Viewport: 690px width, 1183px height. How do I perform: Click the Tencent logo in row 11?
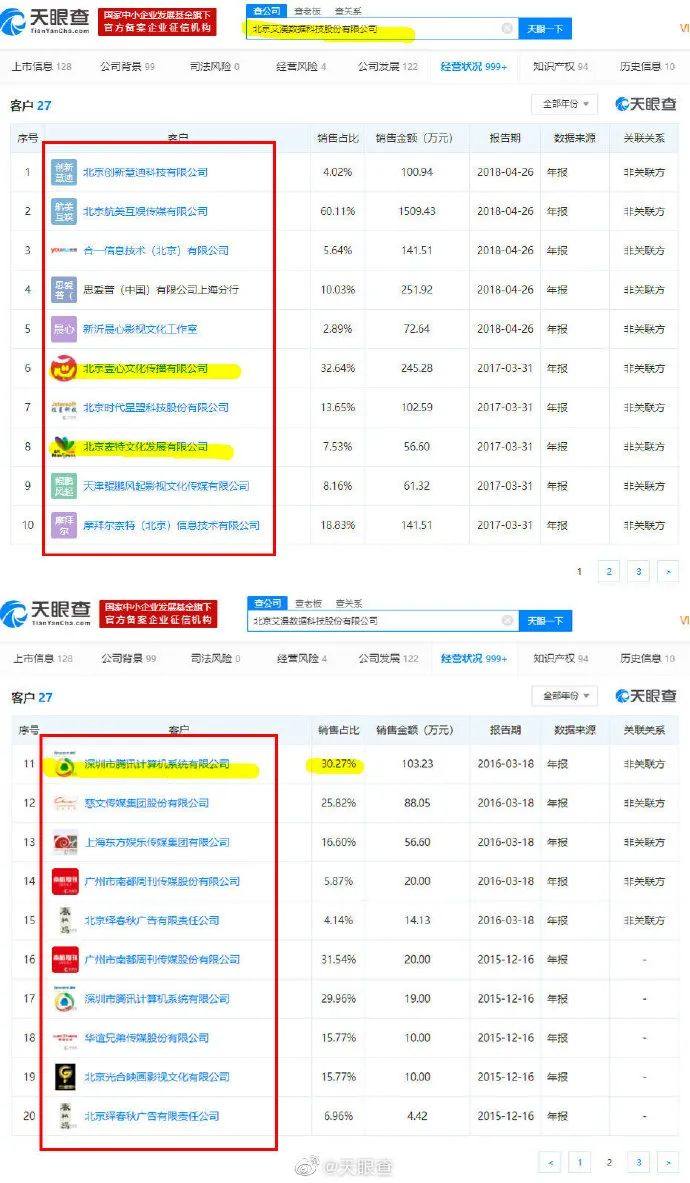(64, 765)
